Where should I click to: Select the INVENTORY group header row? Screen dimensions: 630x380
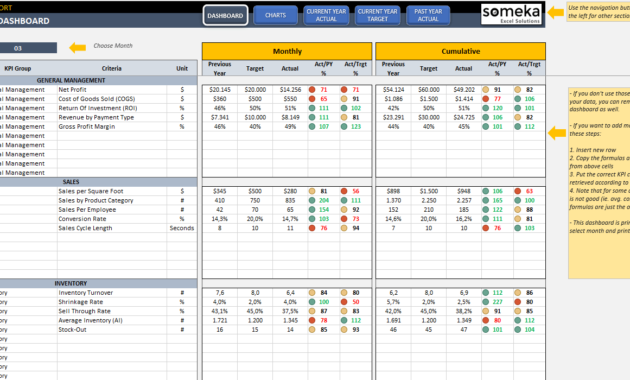point(98,284)
